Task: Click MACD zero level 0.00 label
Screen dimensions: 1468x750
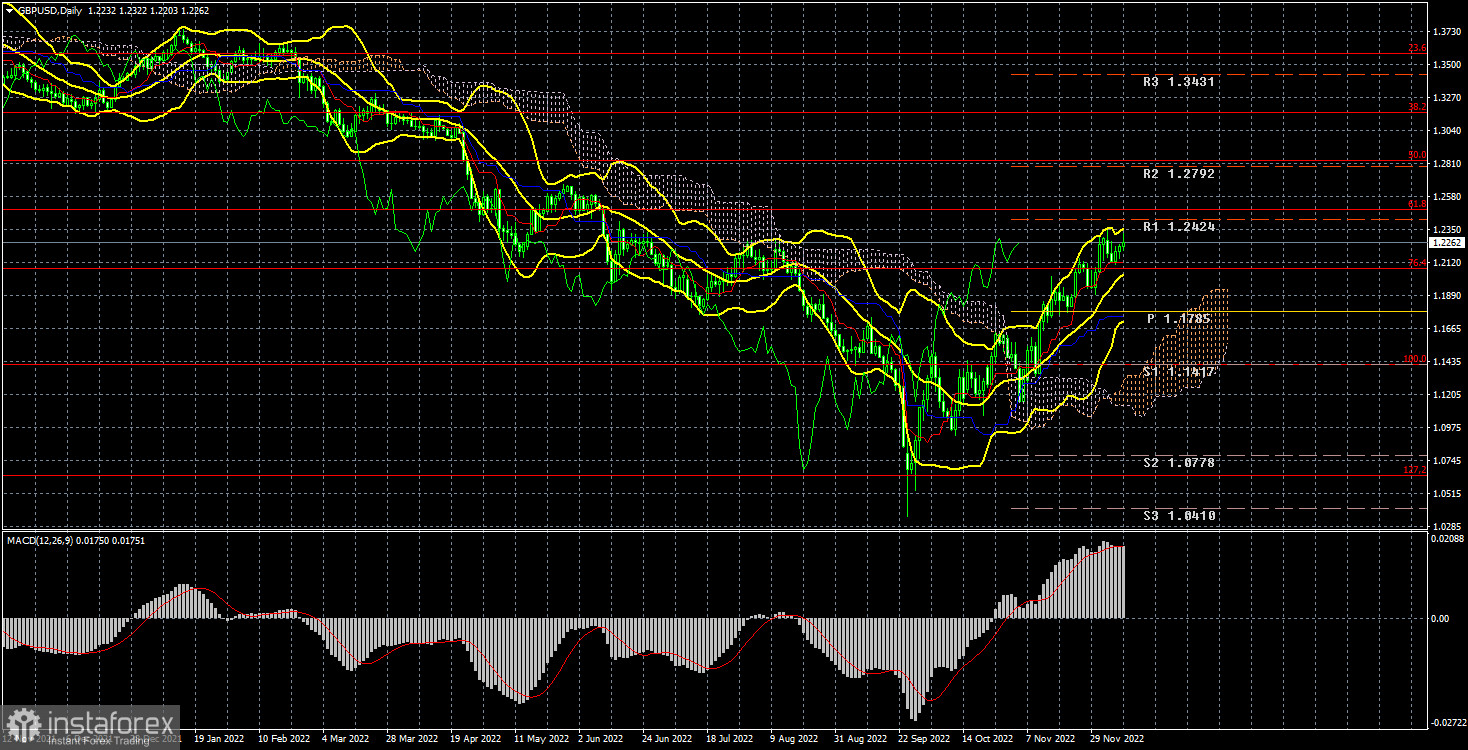Action: [x=1440, y=618]
